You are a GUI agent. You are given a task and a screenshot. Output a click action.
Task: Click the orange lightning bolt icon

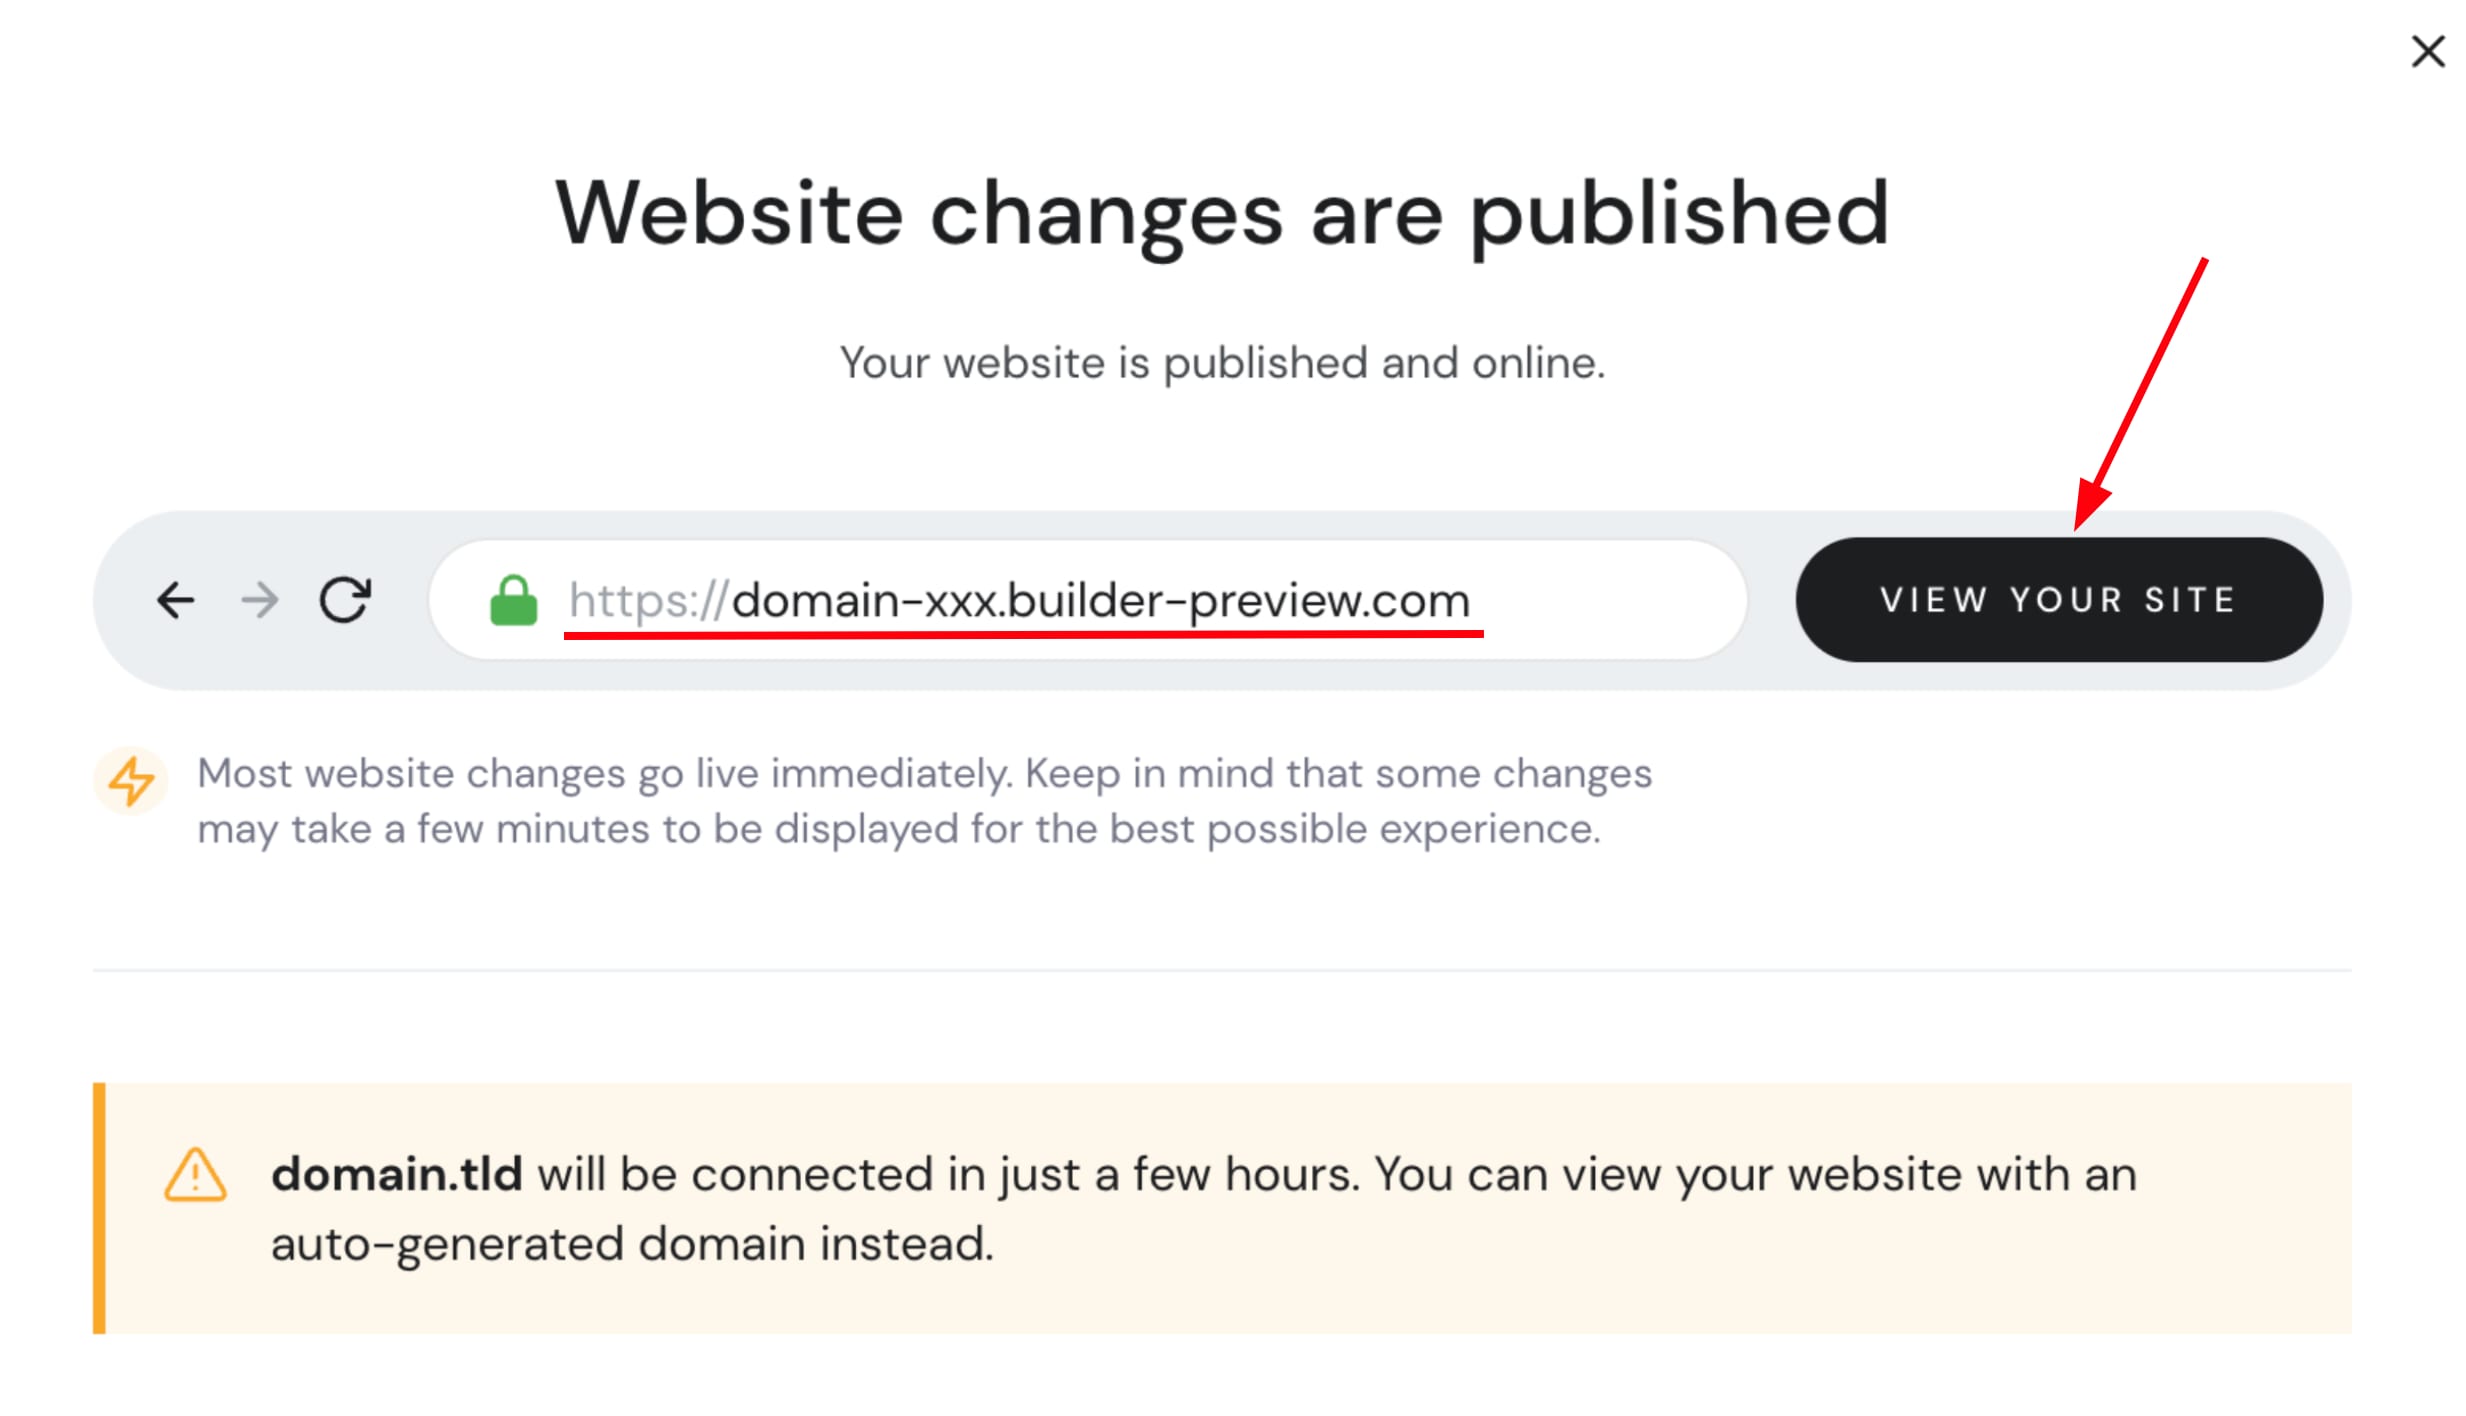tap(131, 781)
